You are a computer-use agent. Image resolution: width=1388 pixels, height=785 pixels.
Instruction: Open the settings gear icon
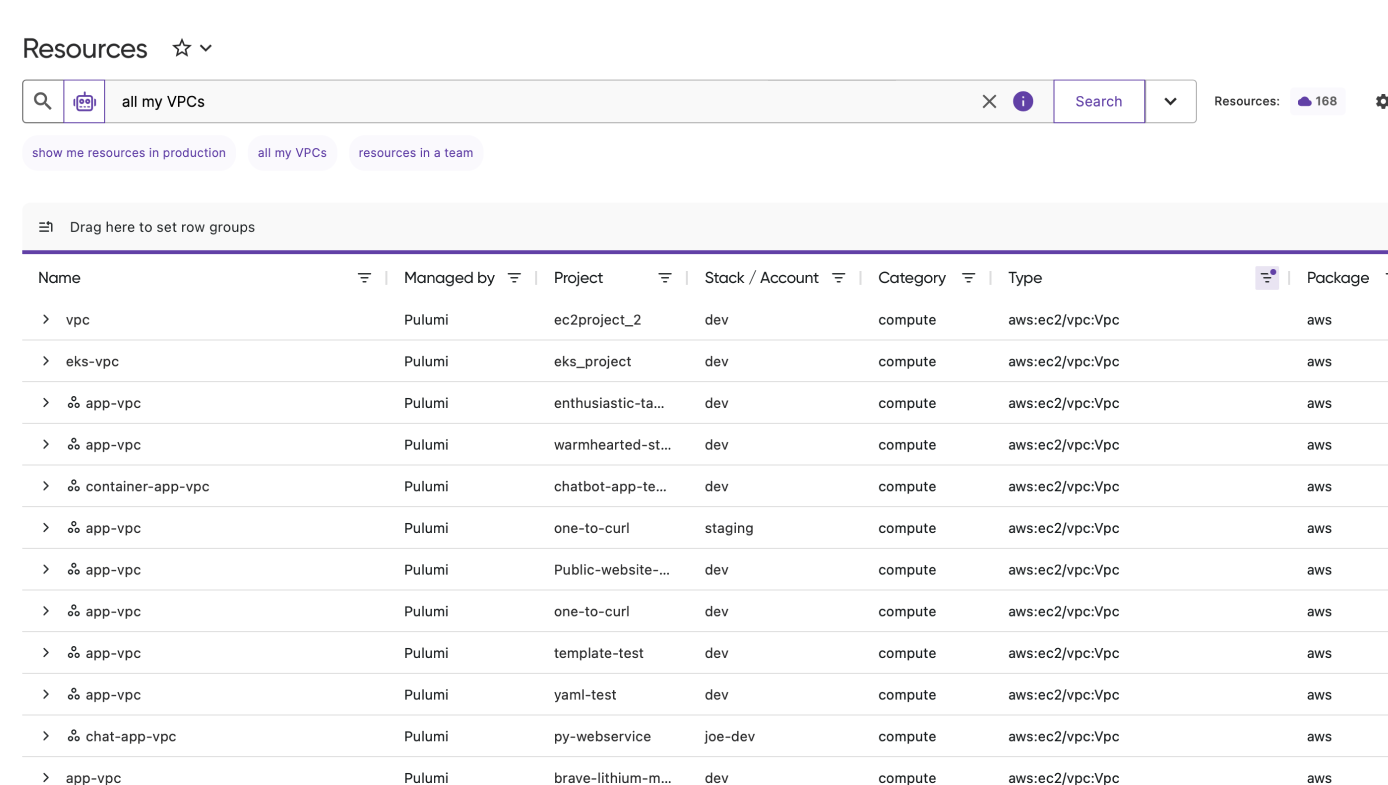(1381, 101)
